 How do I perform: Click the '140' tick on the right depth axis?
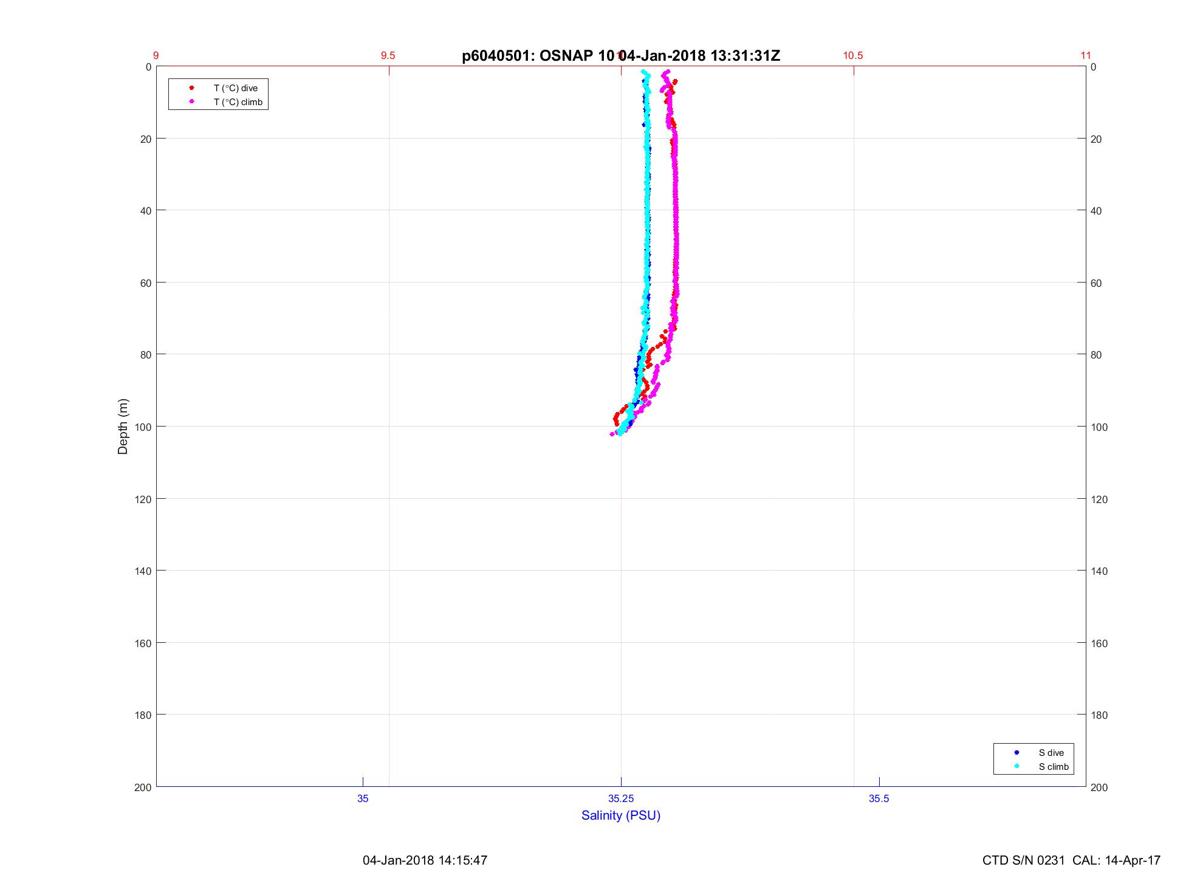coord(1100,571)
